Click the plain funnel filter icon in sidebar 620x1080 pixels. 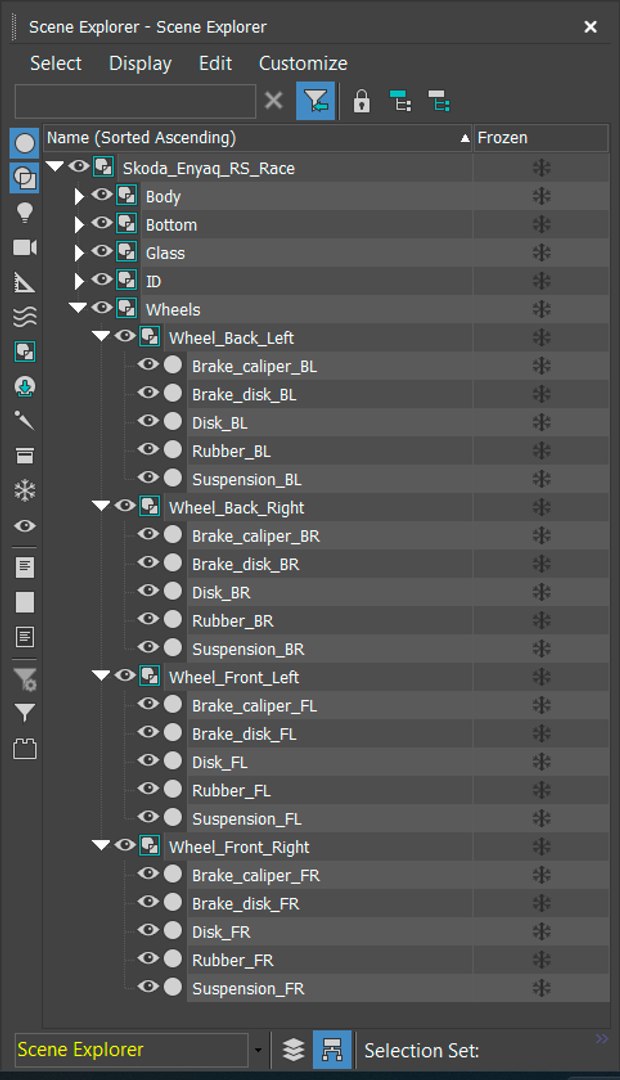coord(25,713)
